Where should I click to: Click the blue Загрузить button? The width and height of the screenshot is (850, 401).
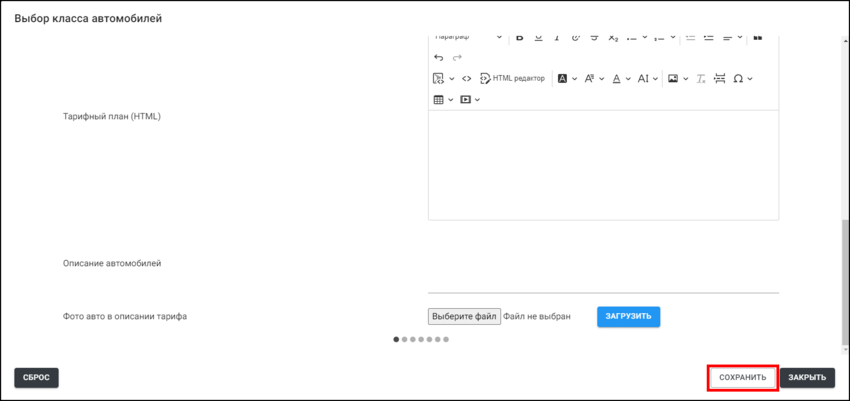click(628, 316)
